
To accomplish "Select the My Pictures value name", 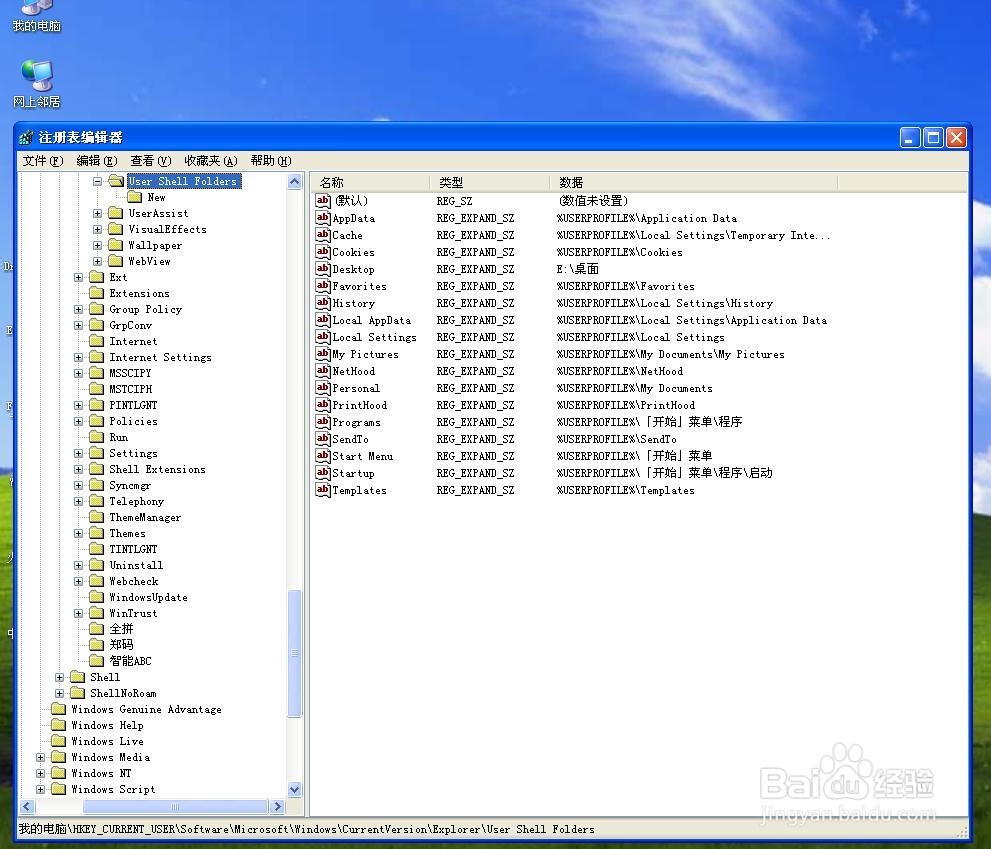I will [x=365, y=354].
